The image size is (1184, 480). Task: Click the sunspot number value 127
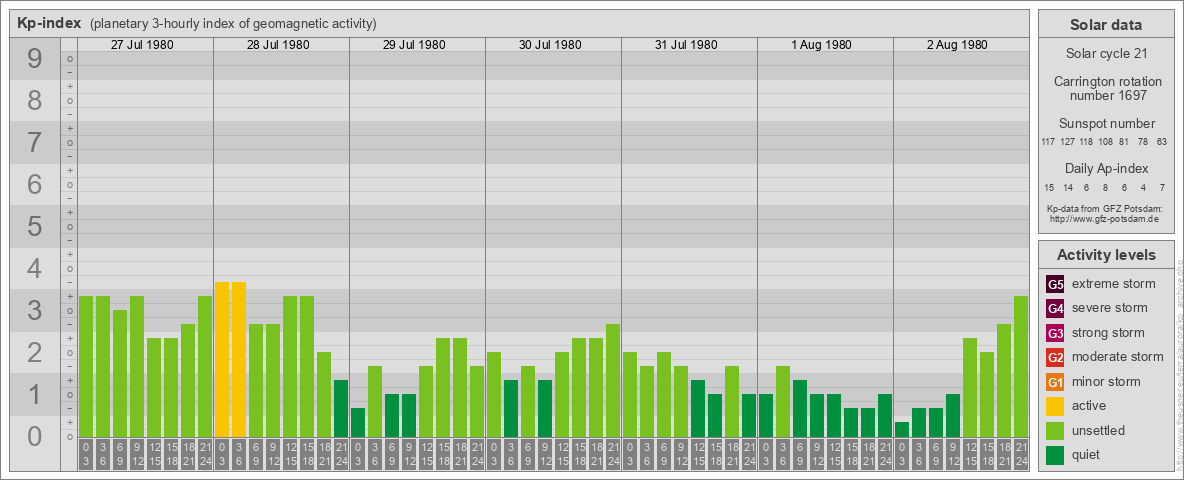[1068, 142]
